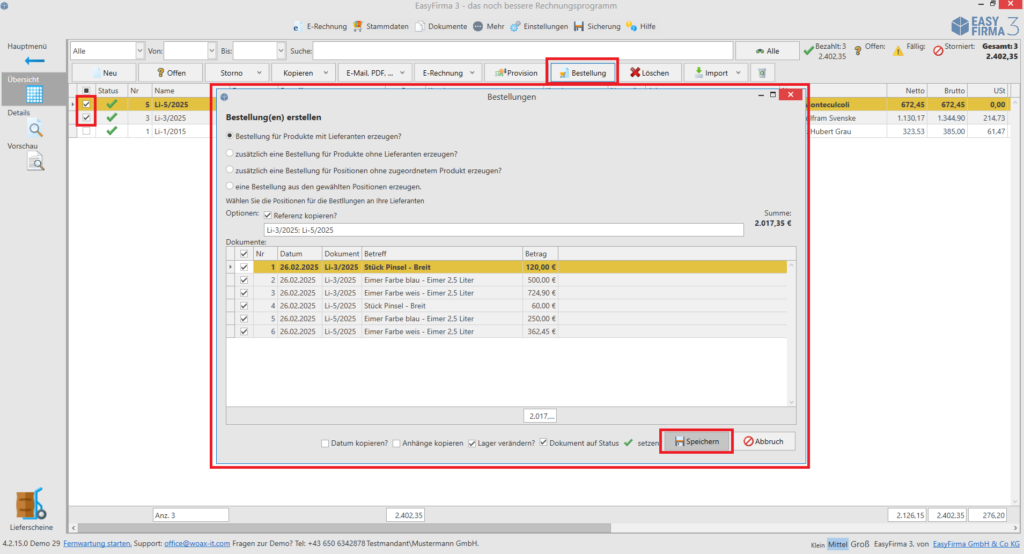Expand the Import dropdown arrow
Screen dimensions: 1024x554
point(739,73)
